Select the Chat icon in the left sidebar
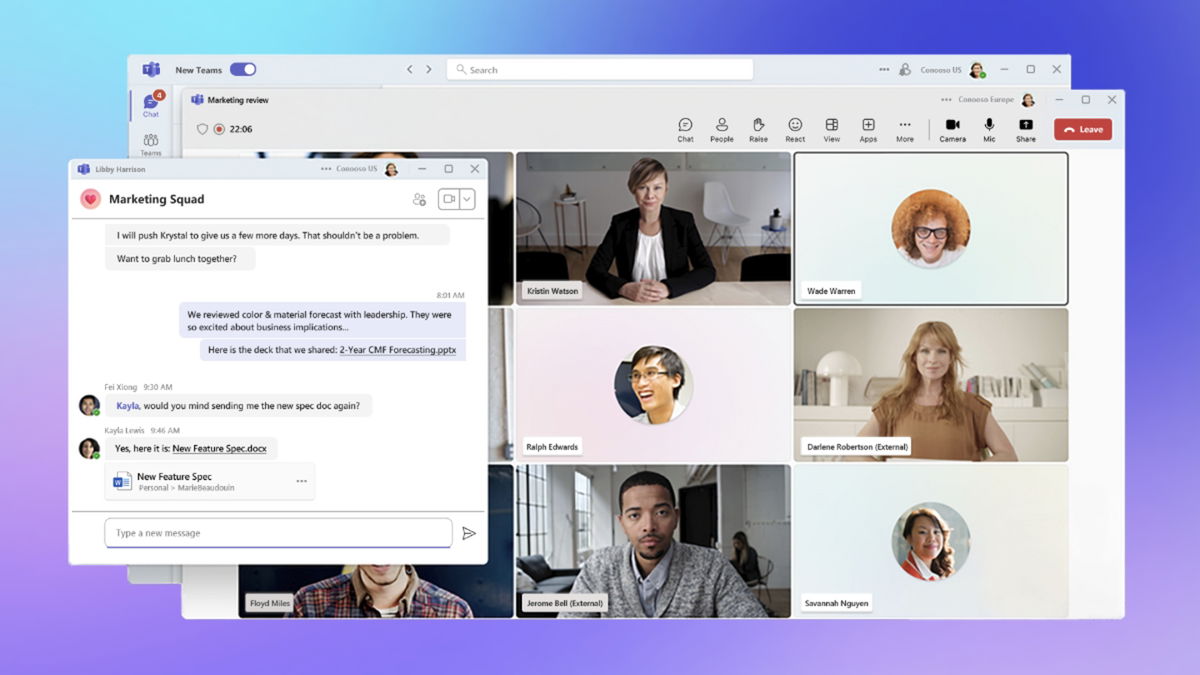This screenshot has width=1200, height=675. (151, 106)
